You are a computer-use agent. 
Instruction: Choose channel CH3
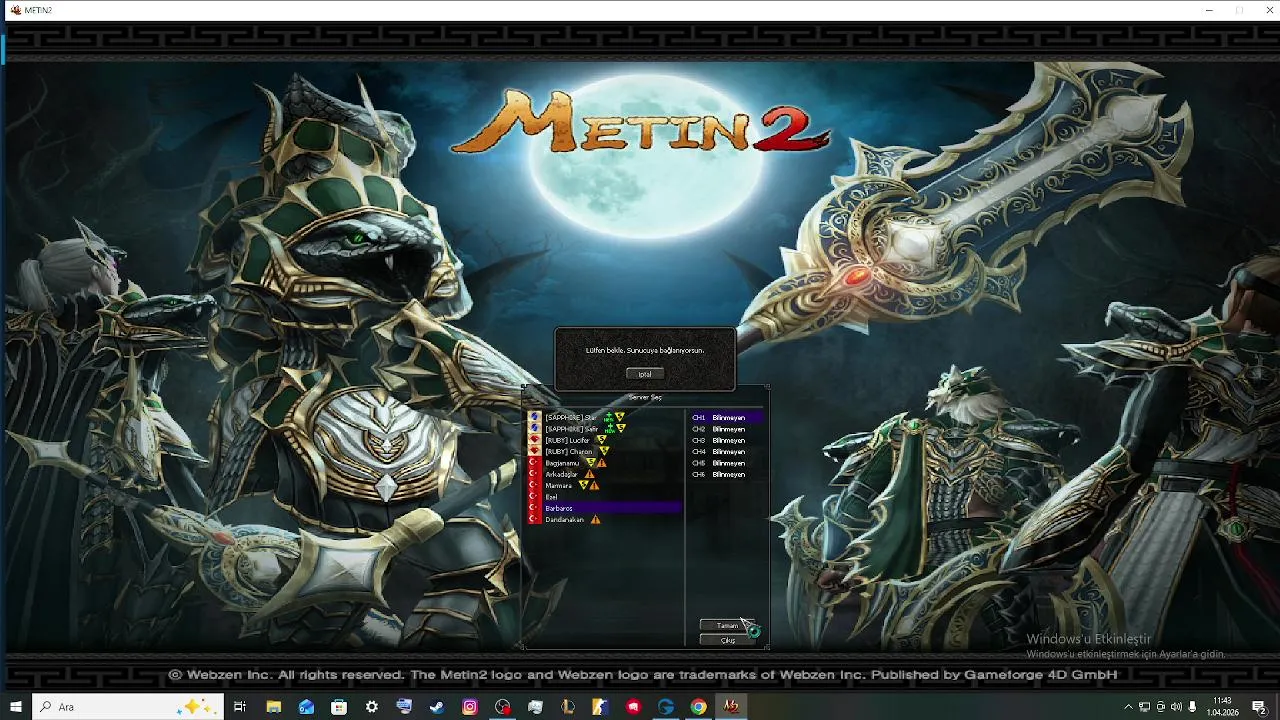click(727, 440)
